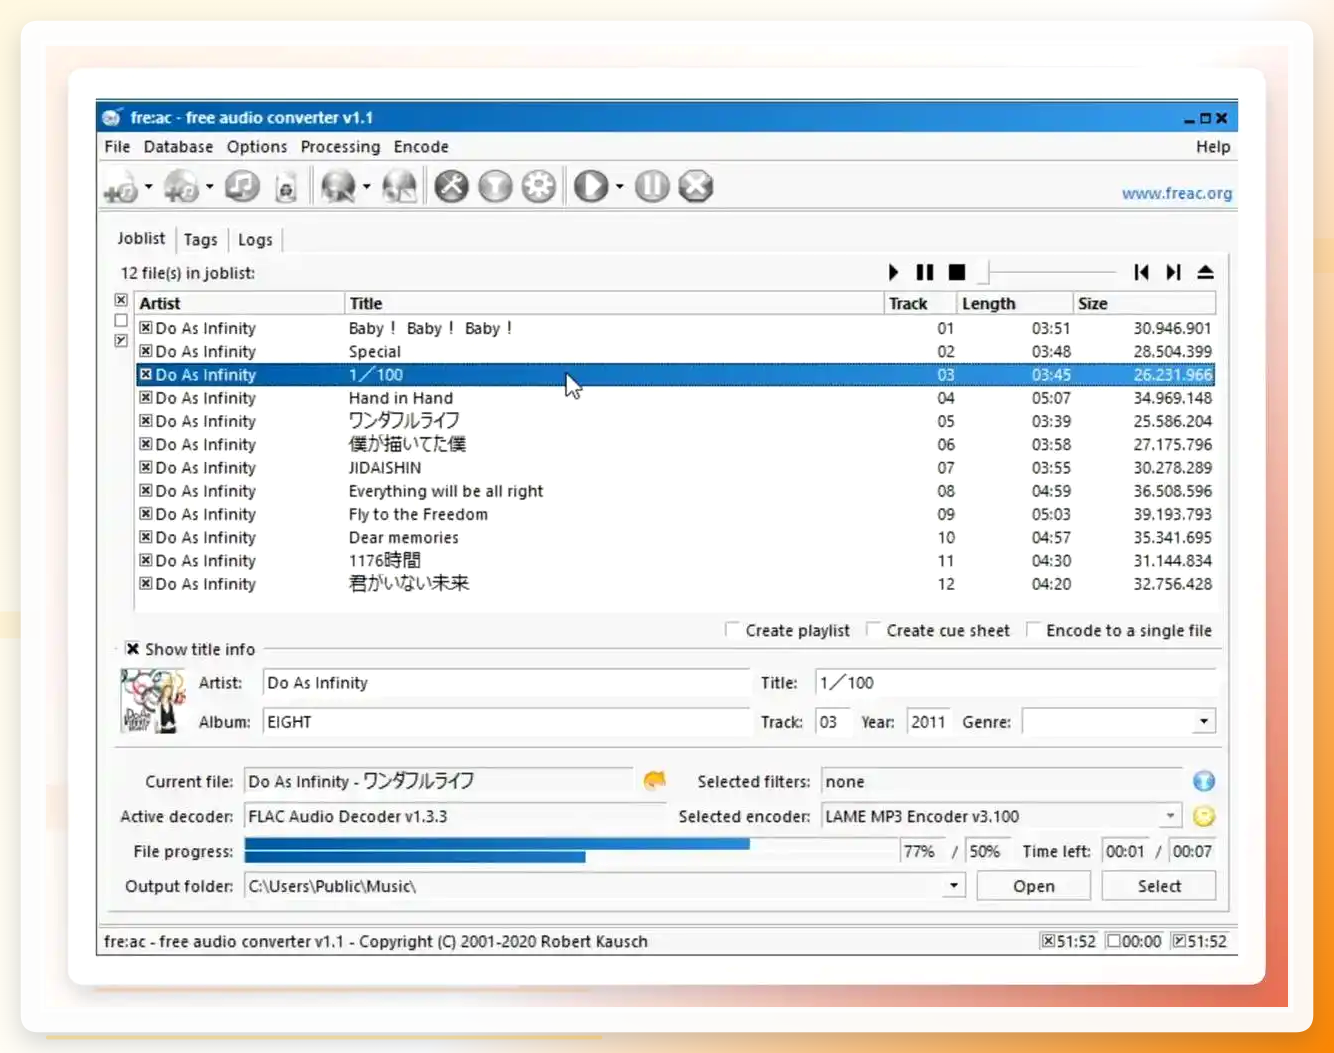Expand the Genre dropdown
This screenshot has width=1334, height=1053.
(1203, 722)
